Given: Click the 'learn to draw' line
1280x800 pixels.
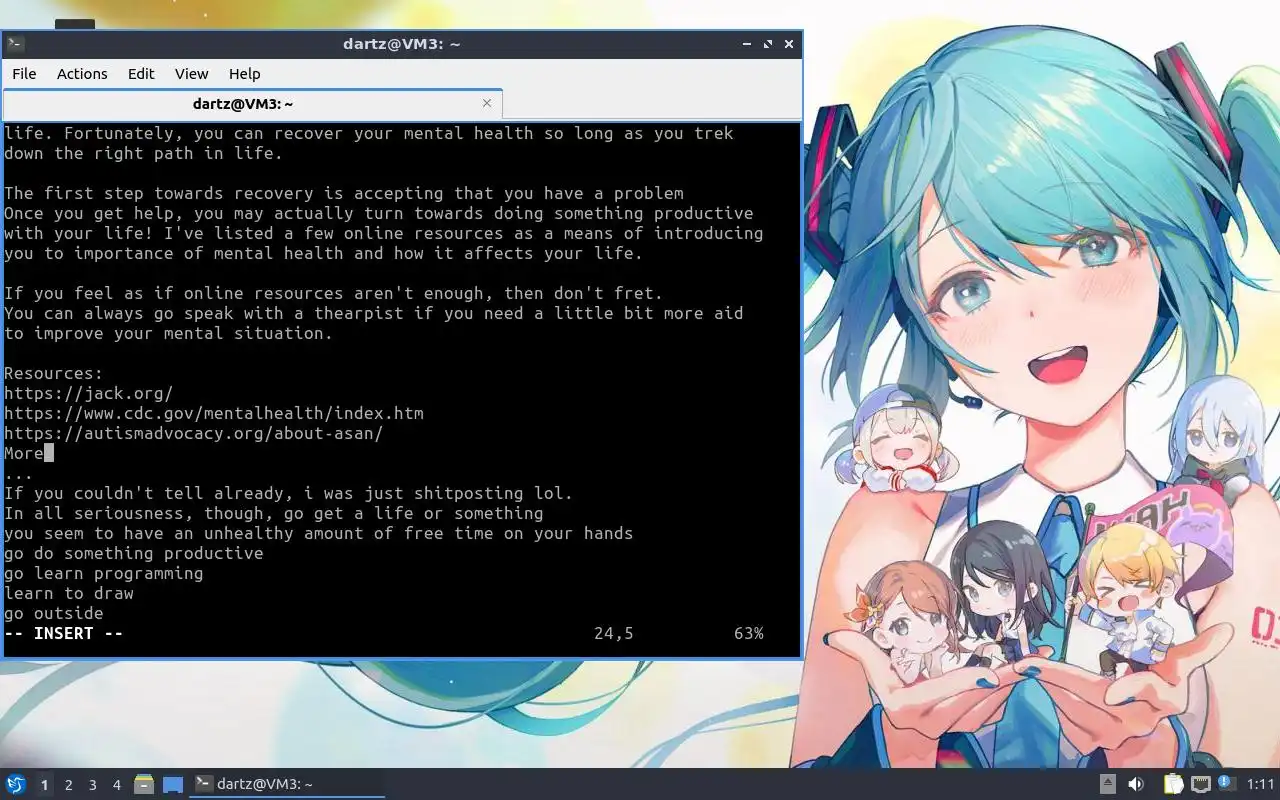Looking at the screenshot, I should pos(69,593).
